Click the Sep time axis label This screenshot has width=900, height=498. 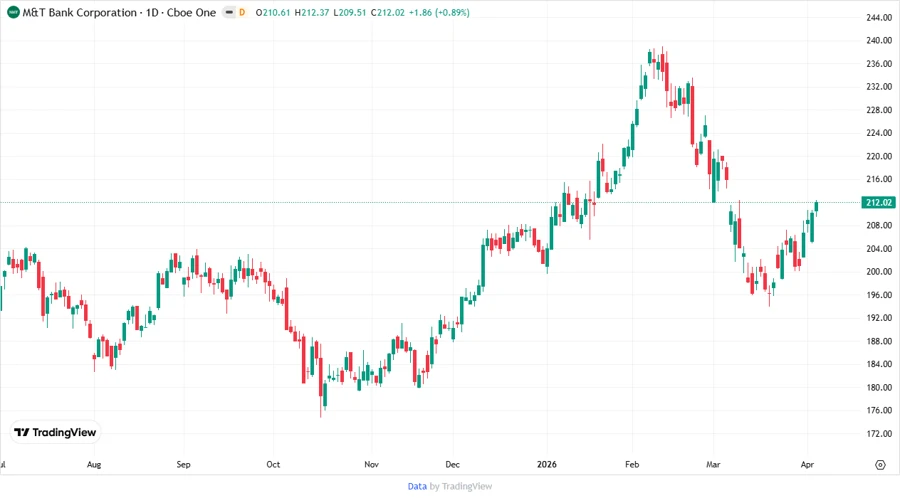tap(183, 465)
